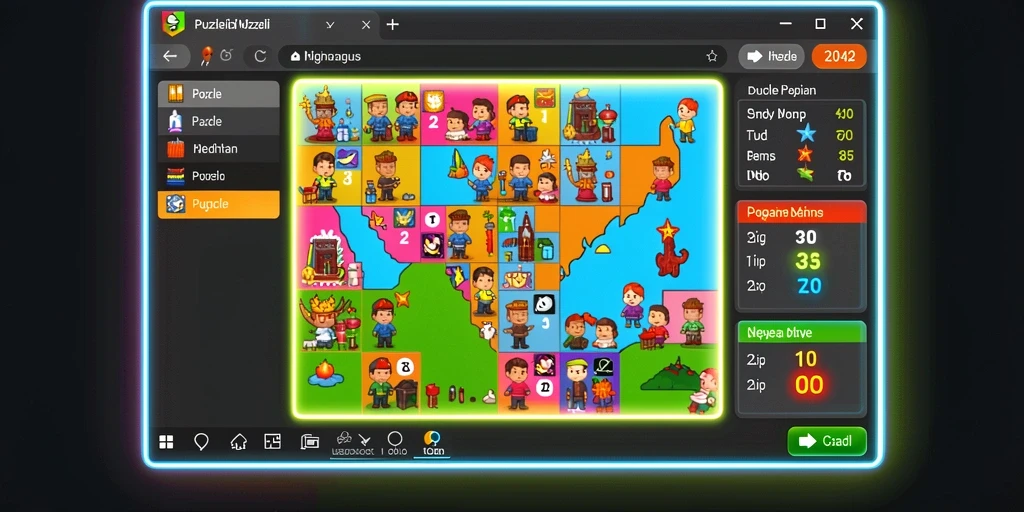The height and width of the screenshot is (512, 1024).
Task: Click the Windows start icon in taskbar
Action: tap(167, 442)
